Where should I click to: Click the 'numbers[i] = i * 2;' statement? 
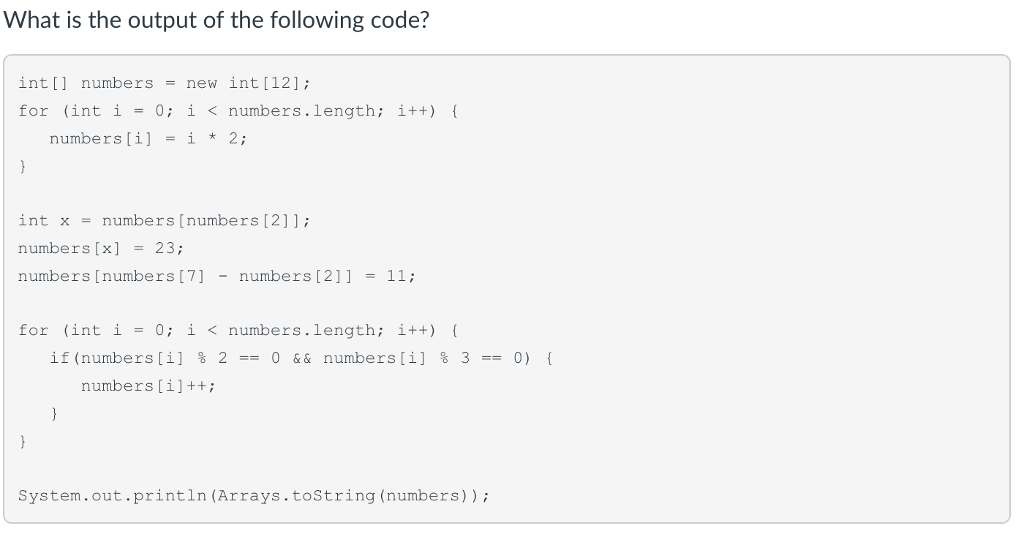[x=148, y=138]
